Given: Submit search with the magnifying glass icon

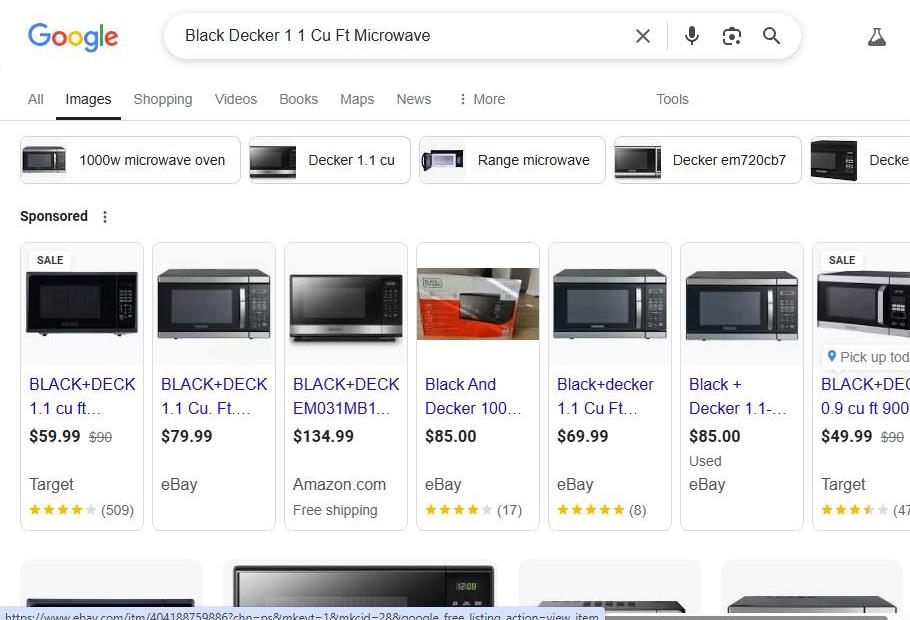Looking at the screenshot, I should pyautogui.click(x=771, y=36).
